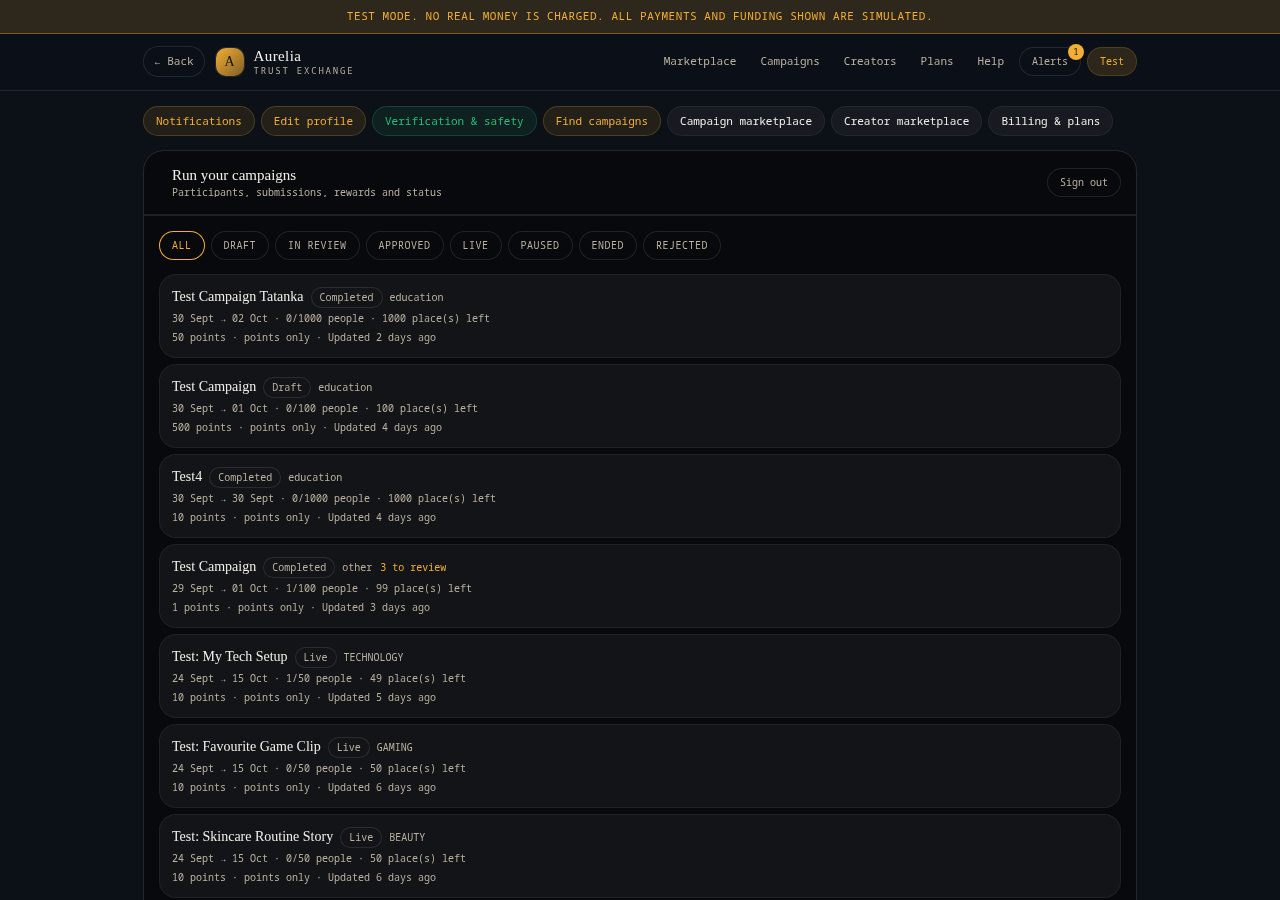Click the "3 to review" label
Viewport: 1280px width, 900px height.
(x=413, y=568)
